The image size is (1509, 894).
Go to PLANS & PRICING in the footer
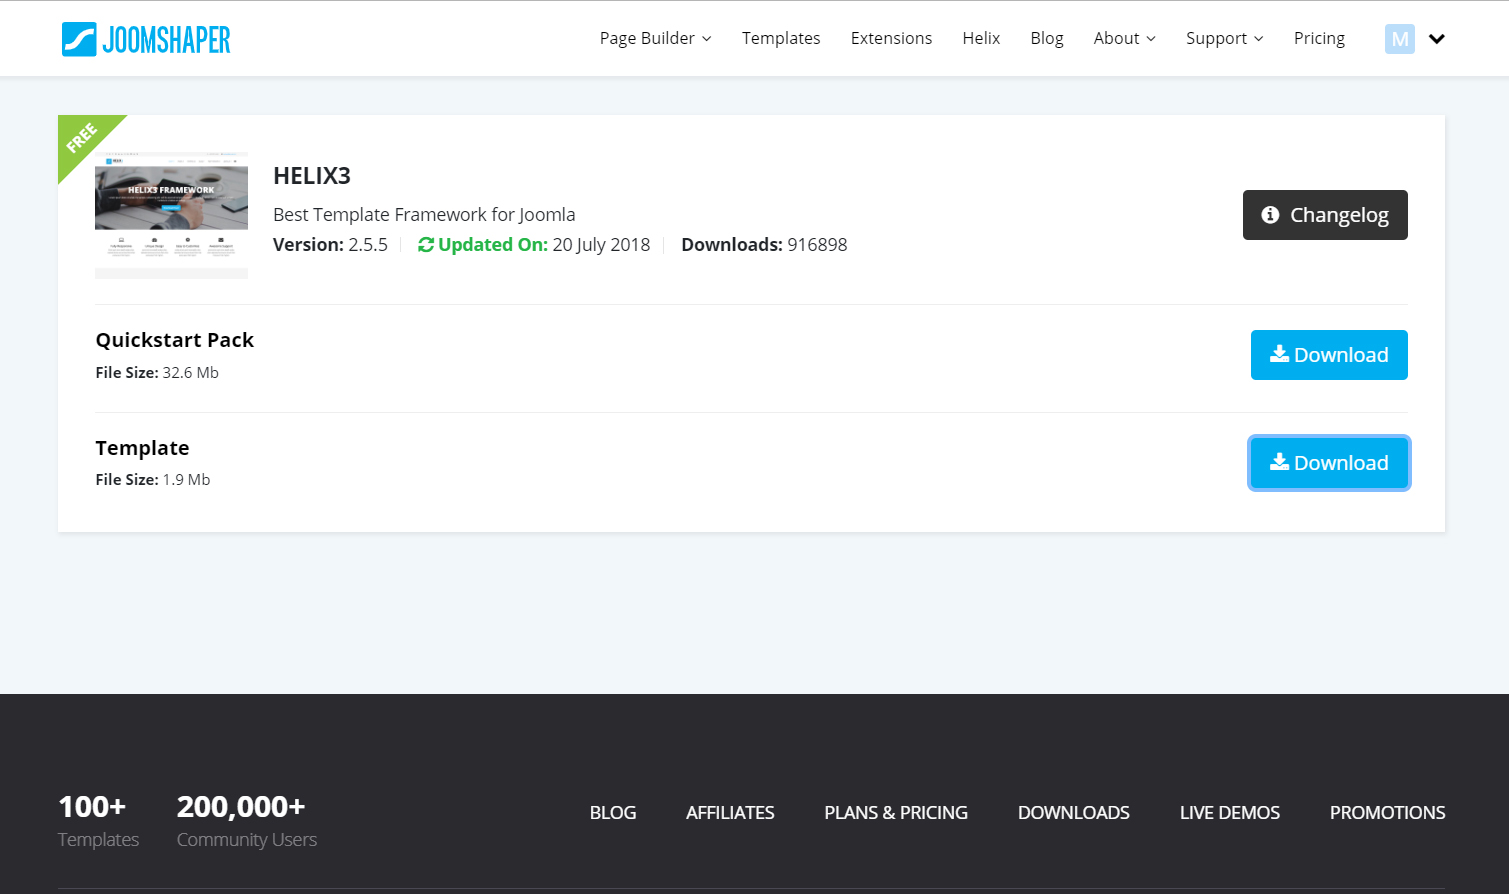[x=896, y=813]
